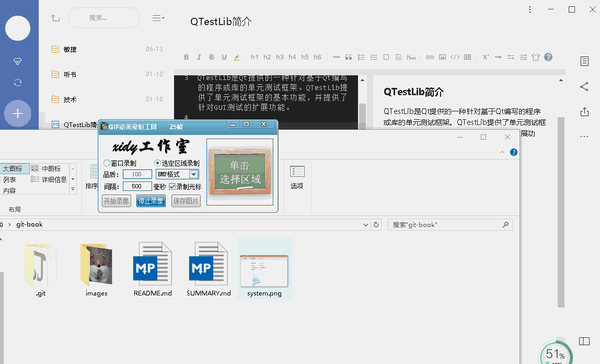Click the 停止录像 button

tap(151, 201)
